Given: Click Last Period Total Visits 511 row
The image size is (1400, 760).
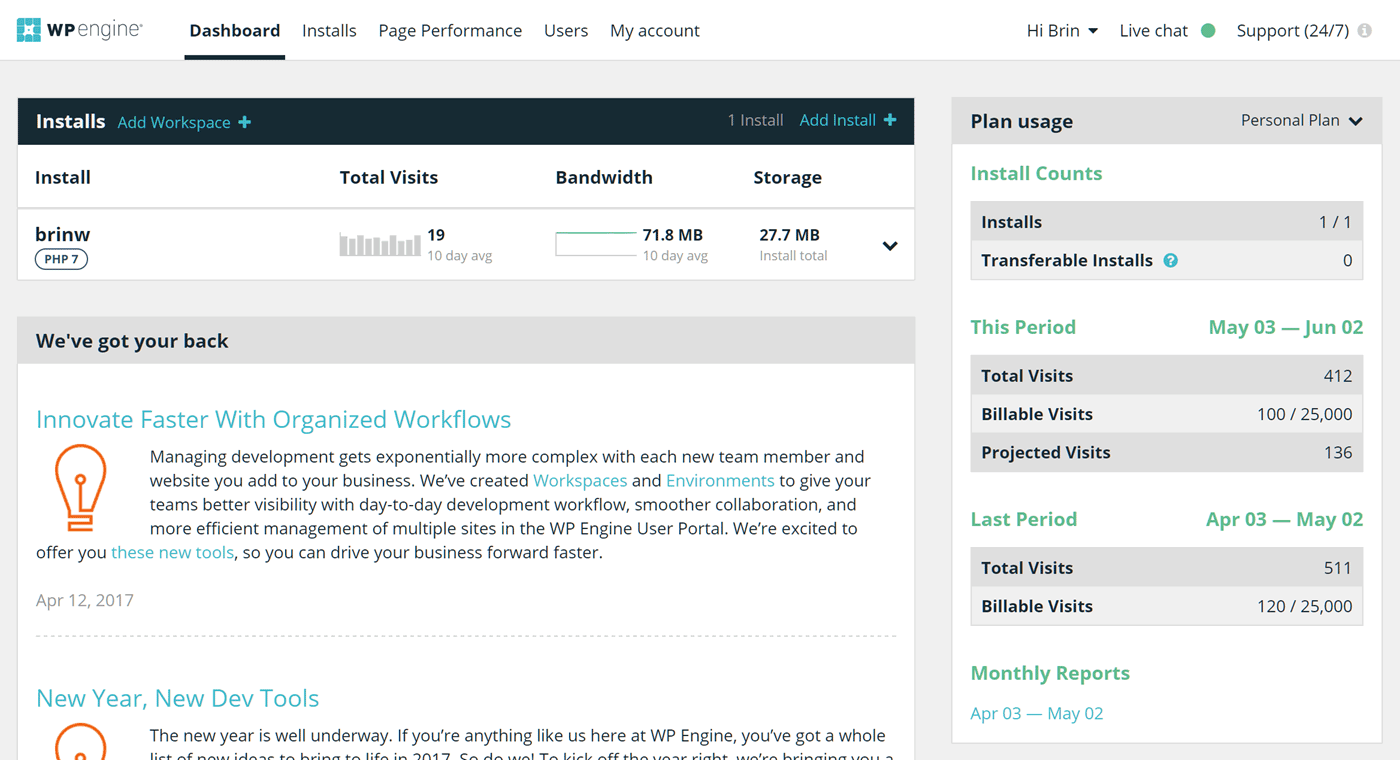Looking at the screenshot, I should tap(1166, 568).
